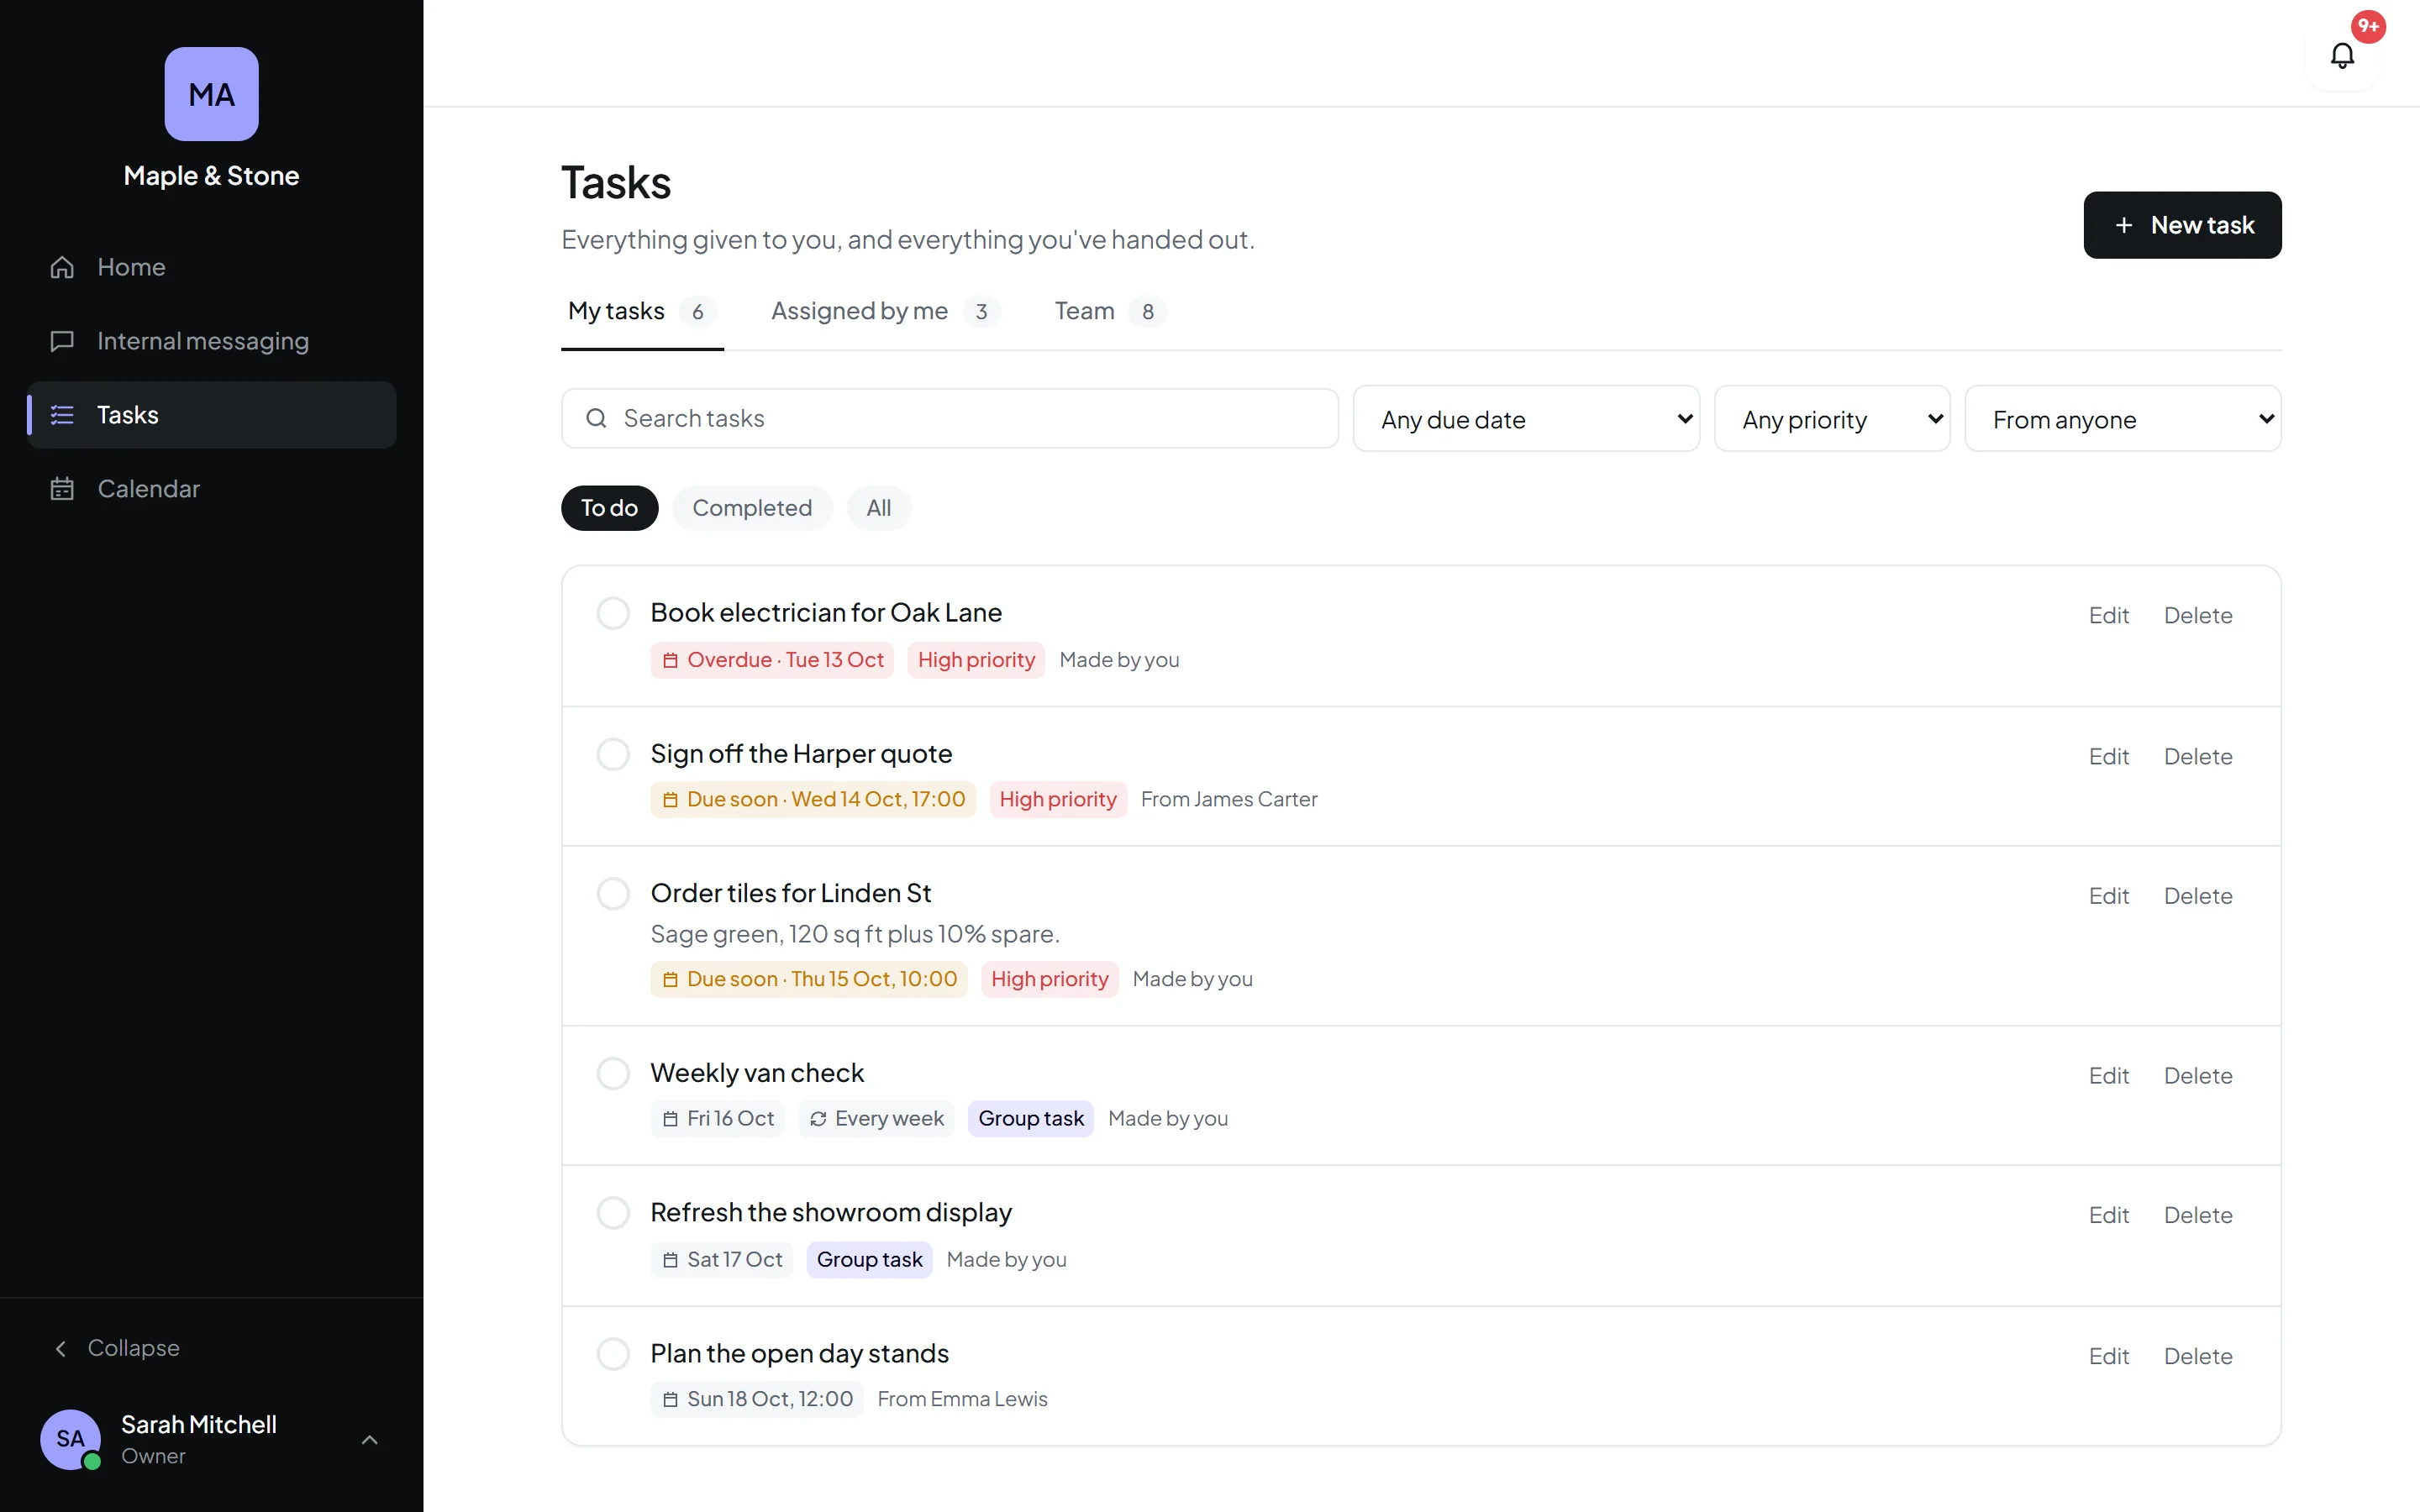The image size is (2420, 1512).
Task: Switch to the Assigned by me tab
Action: click(x=885, y=311)
